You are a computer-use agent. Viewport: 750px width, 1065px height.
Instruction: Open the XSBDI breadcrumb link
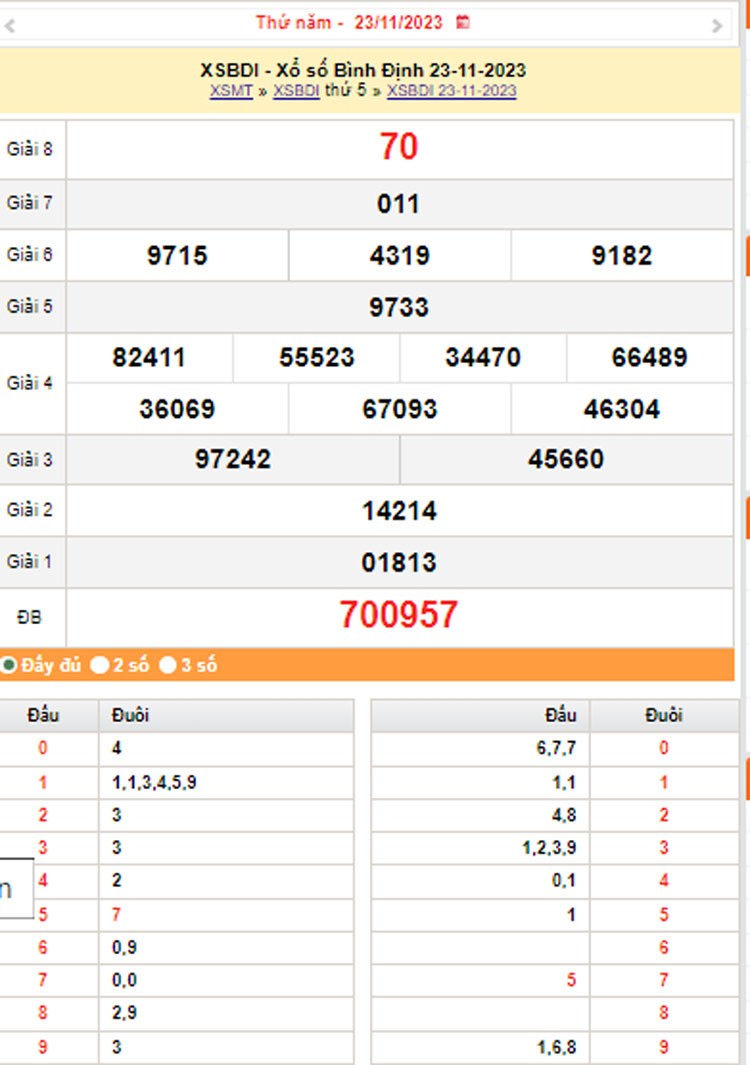pyautogui.click(x=296, y=91)
